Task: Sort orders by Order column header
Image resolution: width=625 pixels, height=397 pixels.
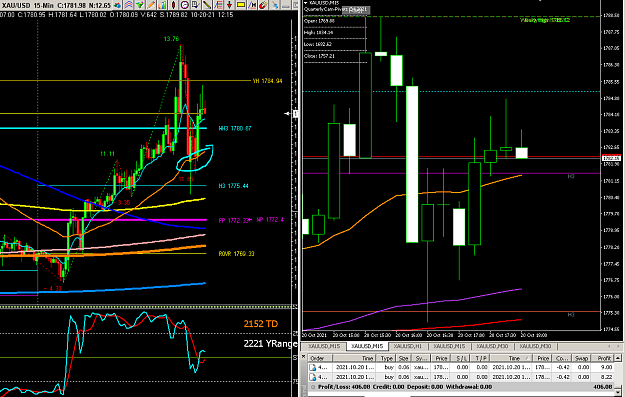Action: (x=320, y=358)
